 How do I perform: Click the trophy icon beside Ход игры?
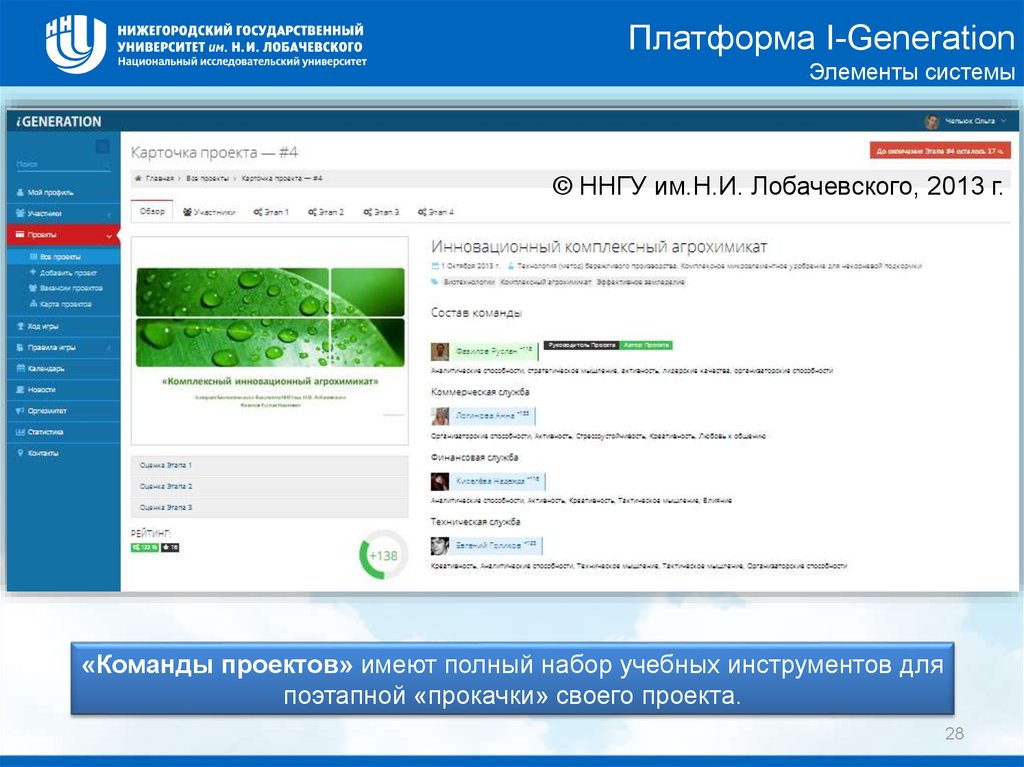click(21, 326)
